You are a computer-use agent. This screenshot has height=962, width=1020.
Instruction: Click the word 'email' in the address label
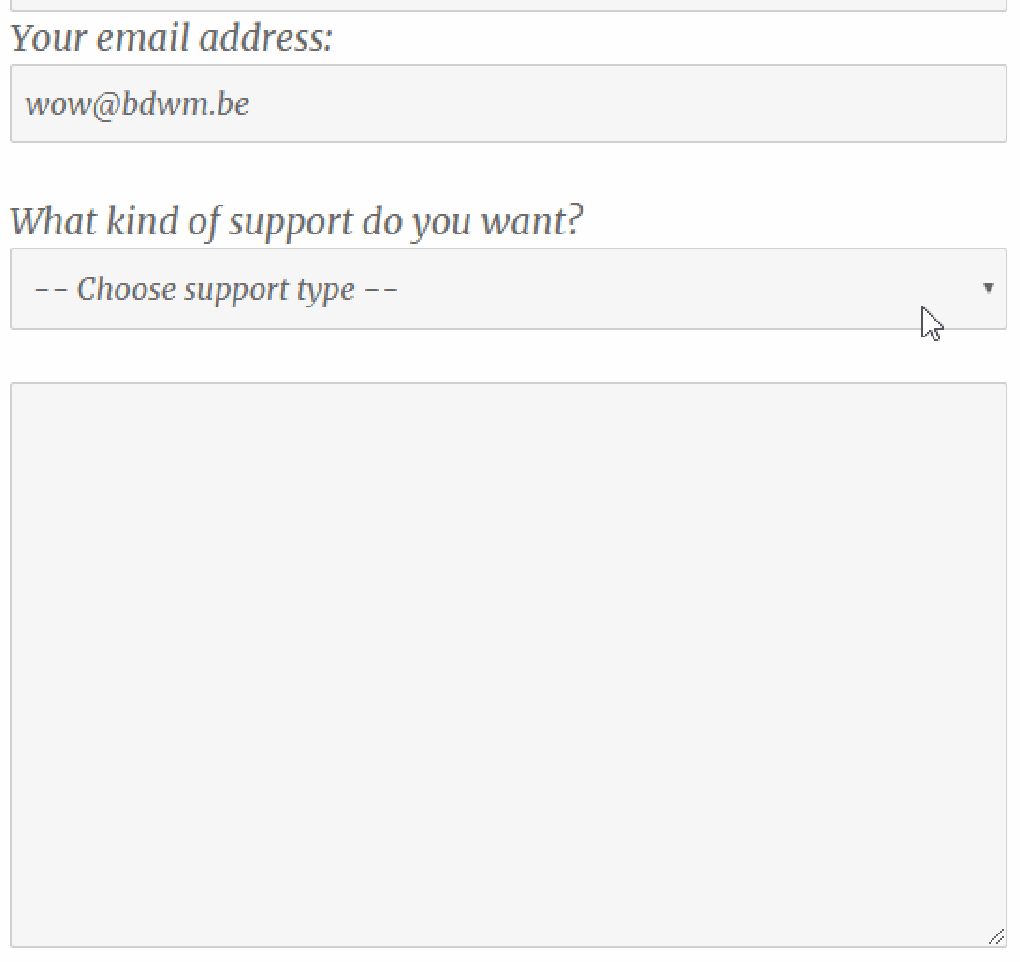click(x=143, y=37)
